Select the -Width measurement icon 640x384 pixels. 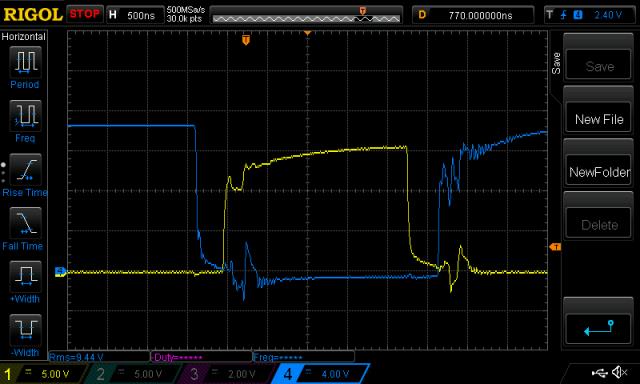[25, 330]
